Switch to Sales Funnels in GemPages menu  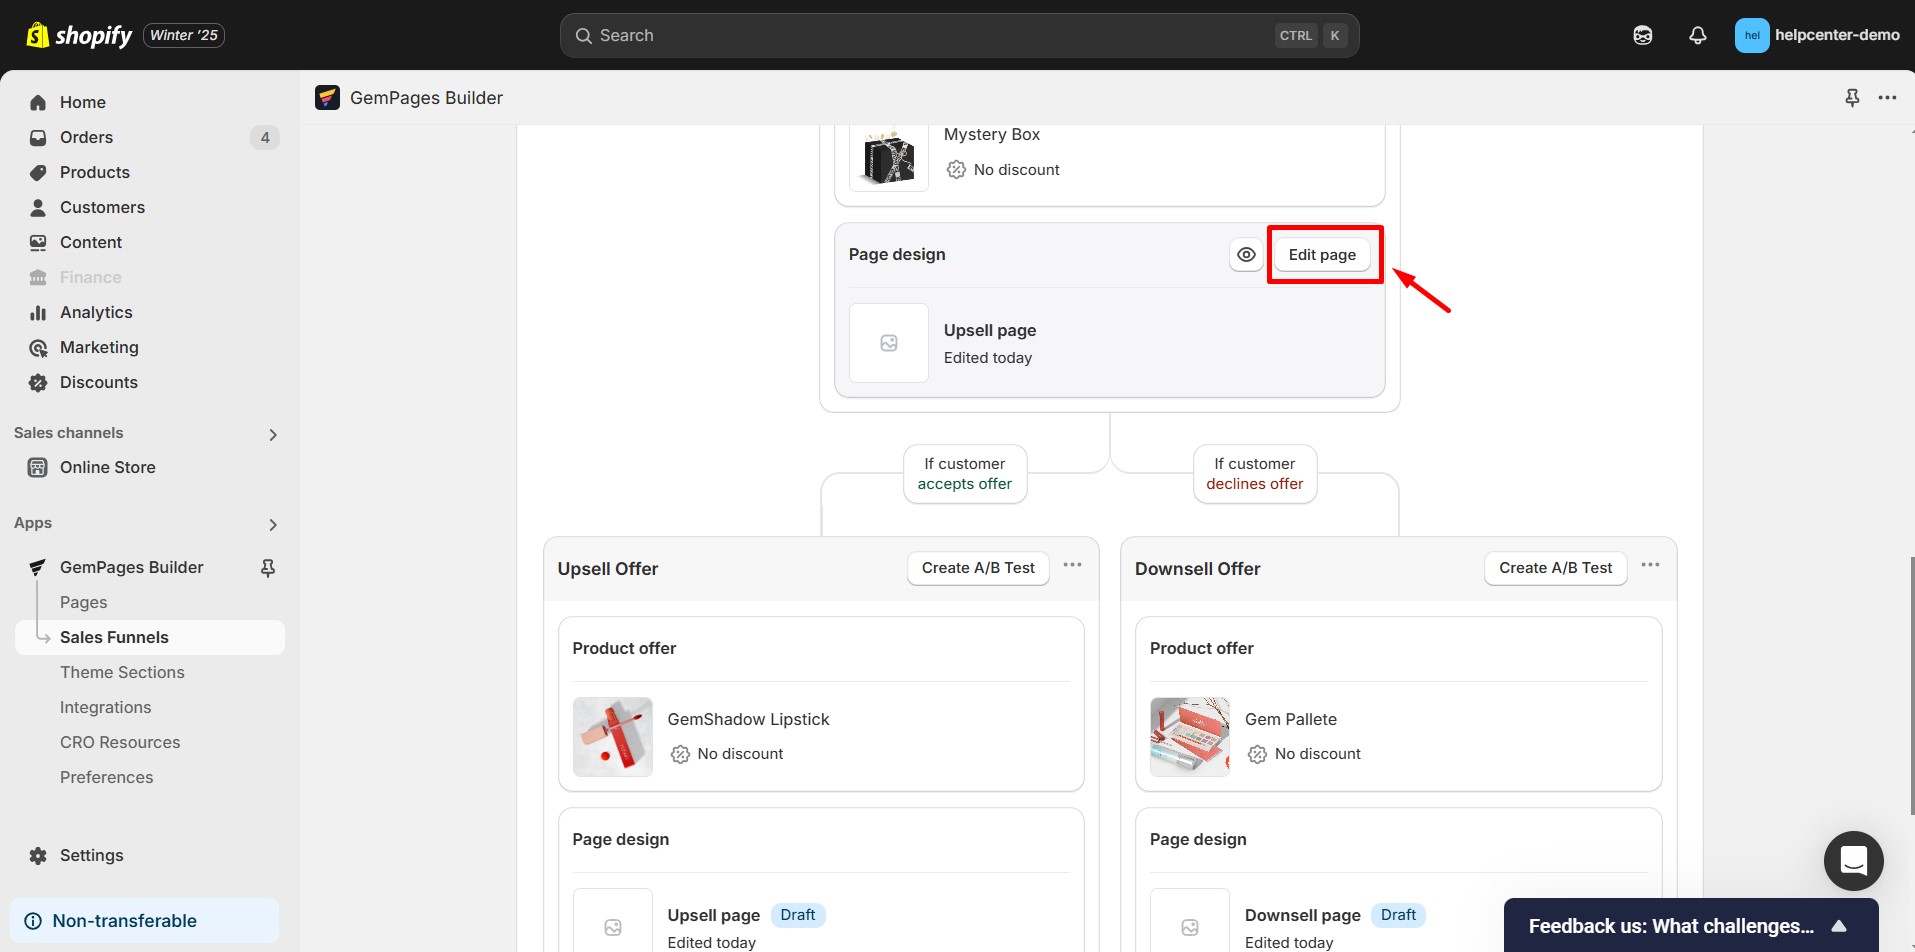point(115,637)
